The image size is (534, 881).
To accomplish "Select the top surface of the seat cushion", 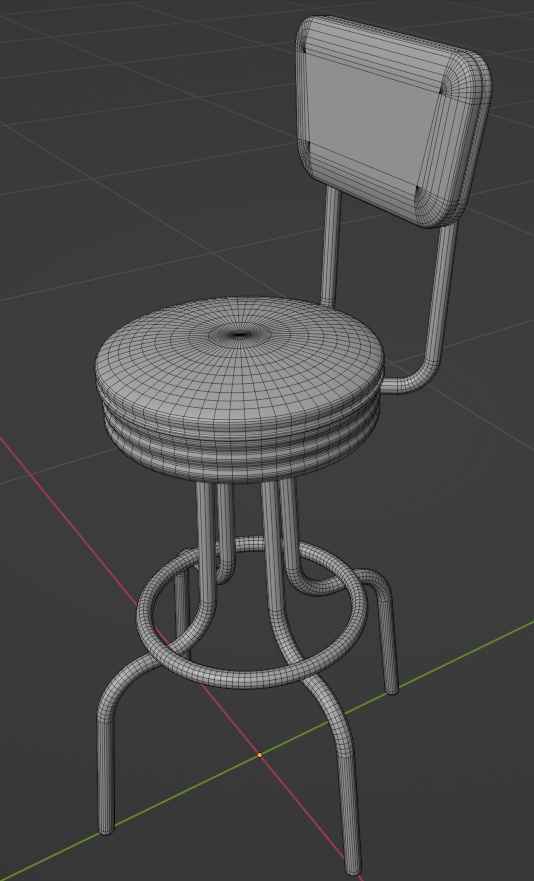I will click(x=239, y=354).
